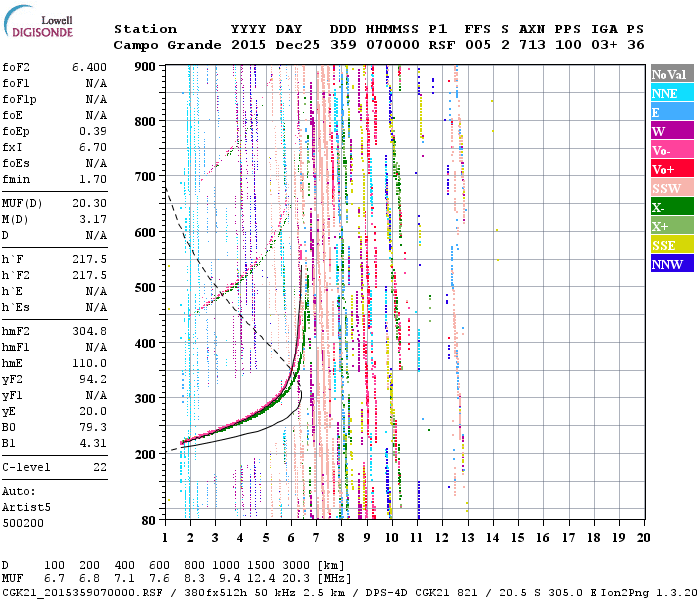Pick the dark green X- legend swatch
The image size is (700, 600).
pos(672,207)
